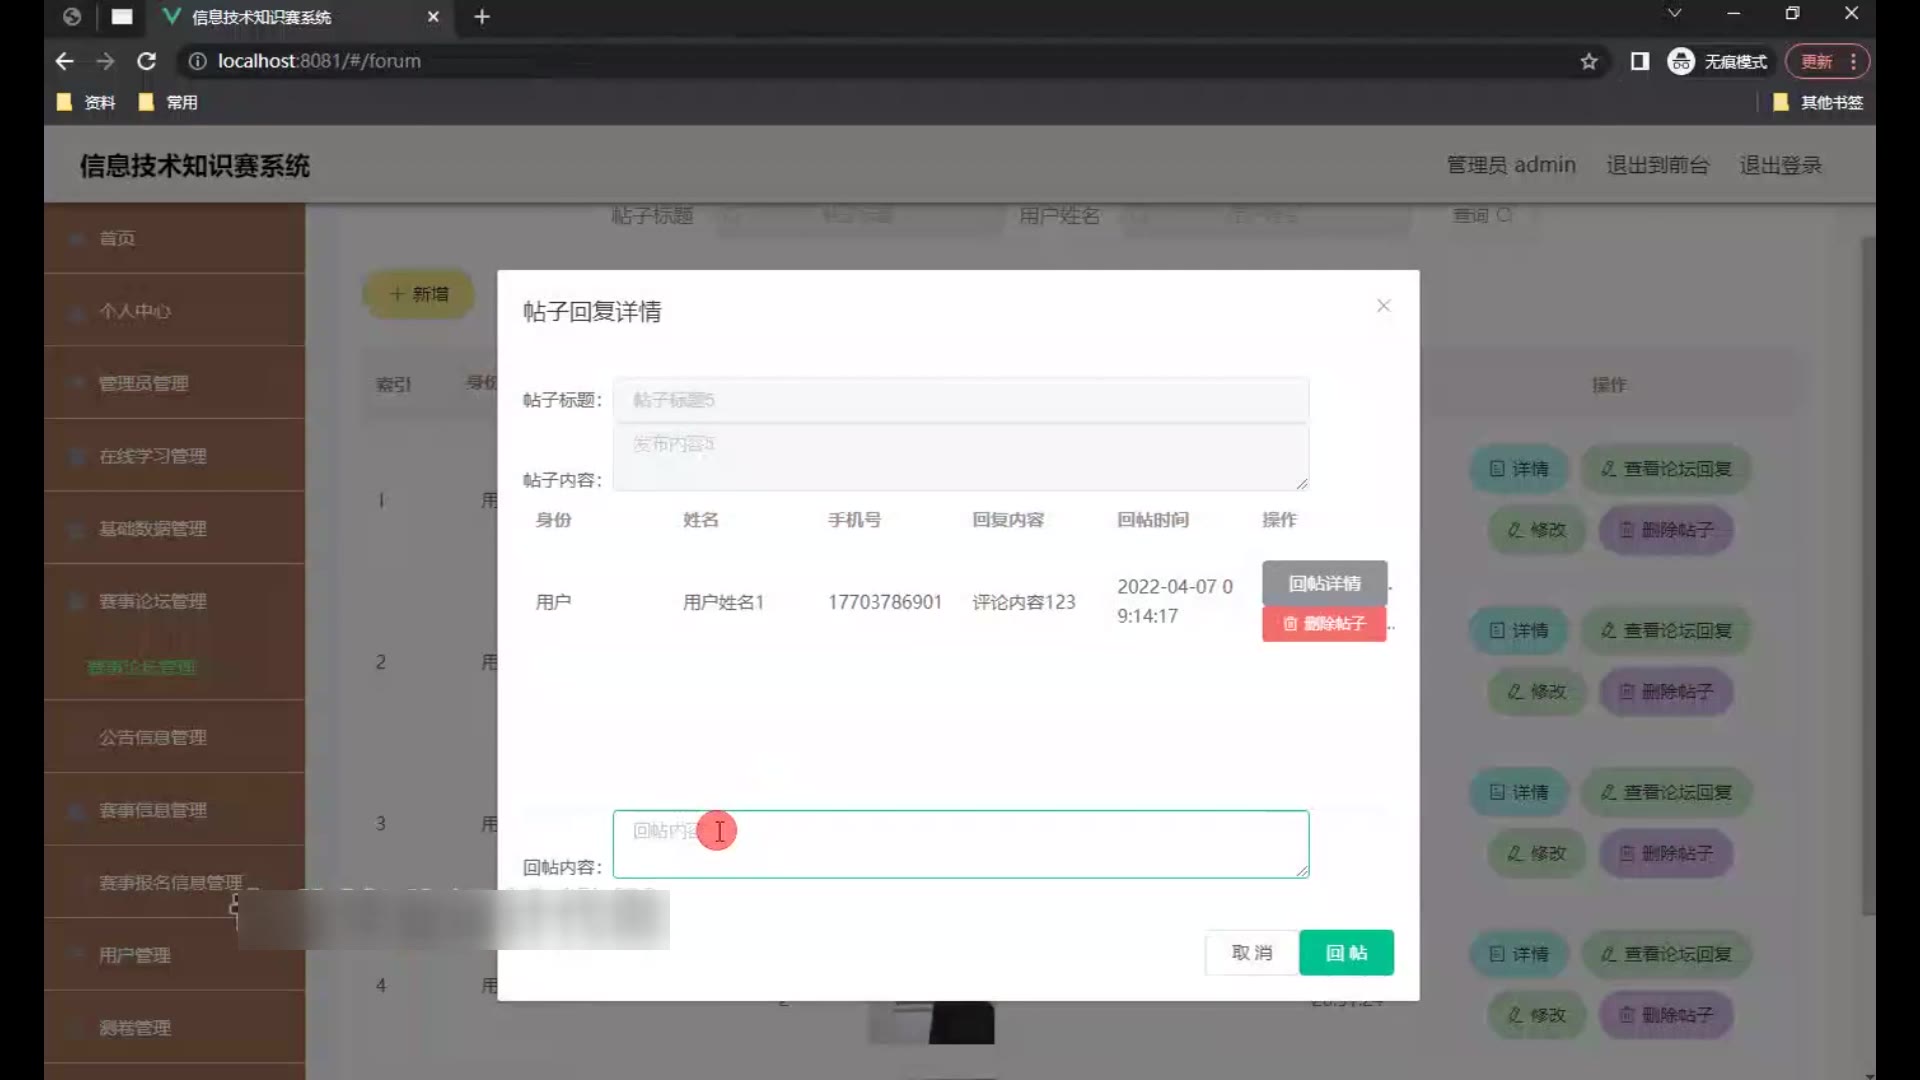Reload the page with refresh icon
The height and width of the screenshot is (1080, 1920).
tap(147, 61)
